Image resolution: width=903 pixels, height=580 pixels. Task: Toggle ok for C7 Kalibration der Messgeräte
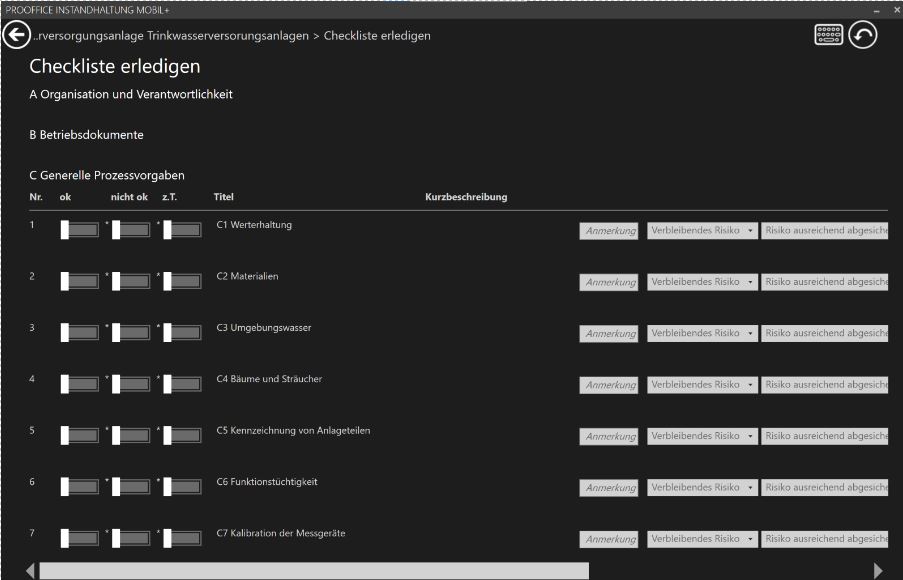coord(80,538)
